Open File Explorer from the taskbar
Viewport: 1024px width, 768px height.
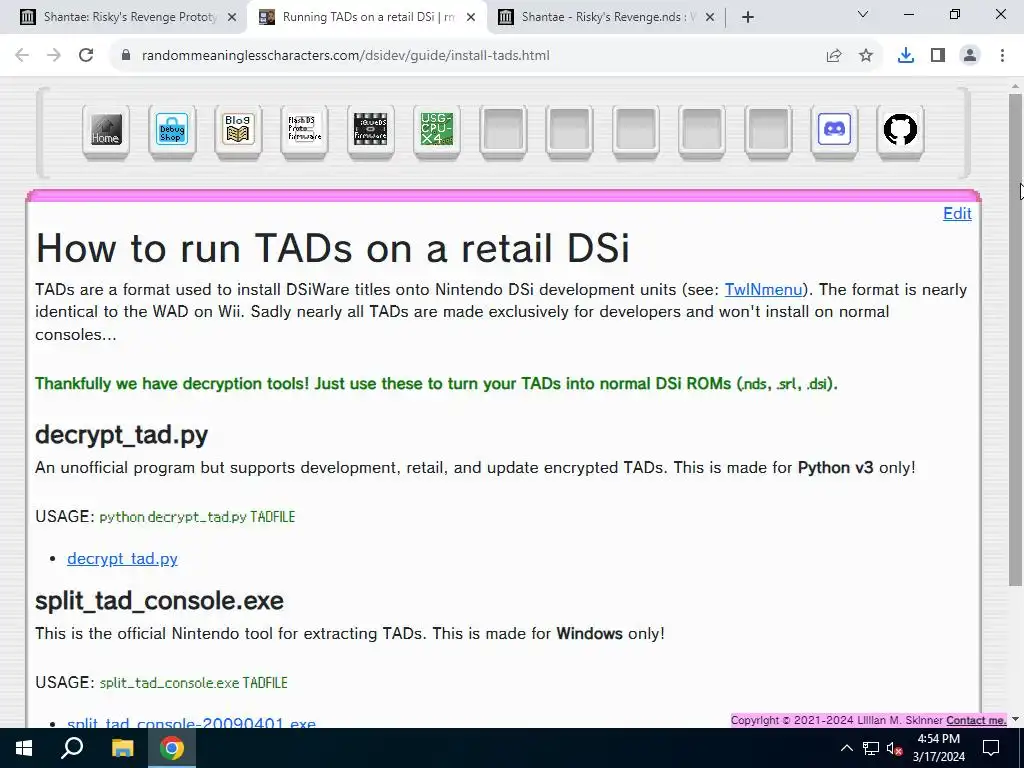tap(122, 748)
